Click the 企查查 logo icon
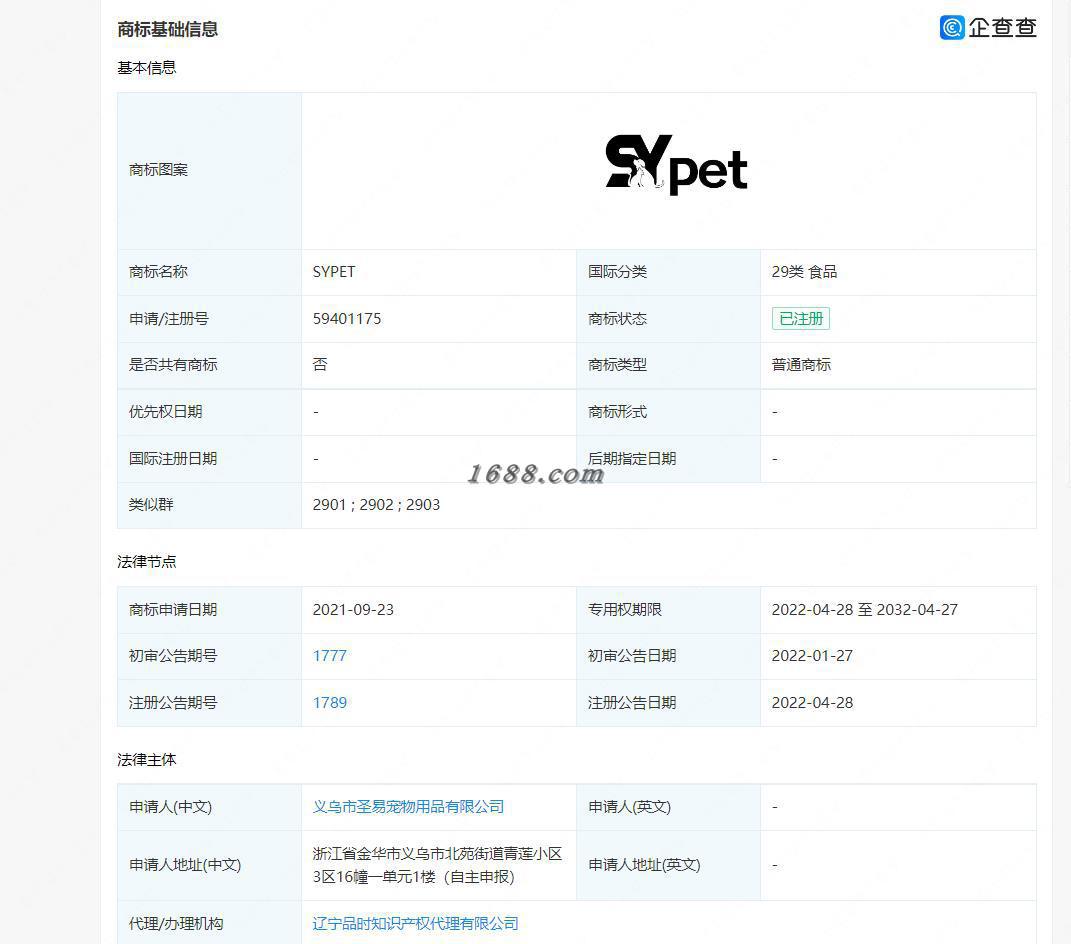 click(952, 27)
